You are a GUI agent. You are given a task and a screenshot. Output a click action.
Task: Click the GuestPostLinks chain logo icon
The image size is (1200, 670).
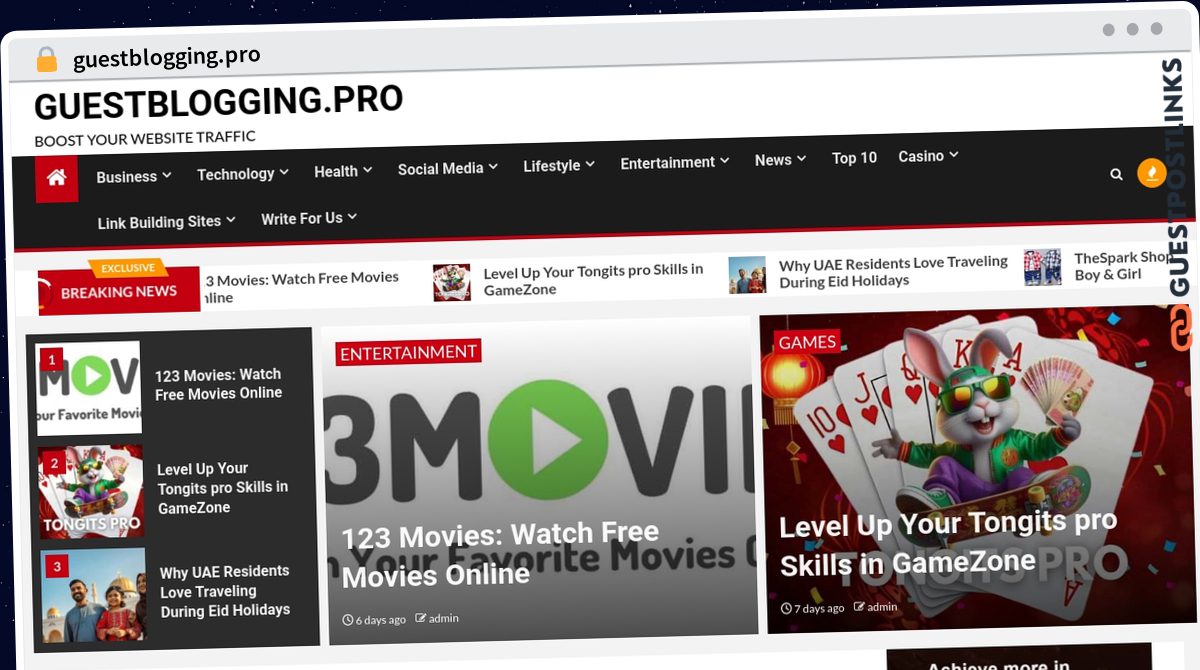(x=1181, y=328)
